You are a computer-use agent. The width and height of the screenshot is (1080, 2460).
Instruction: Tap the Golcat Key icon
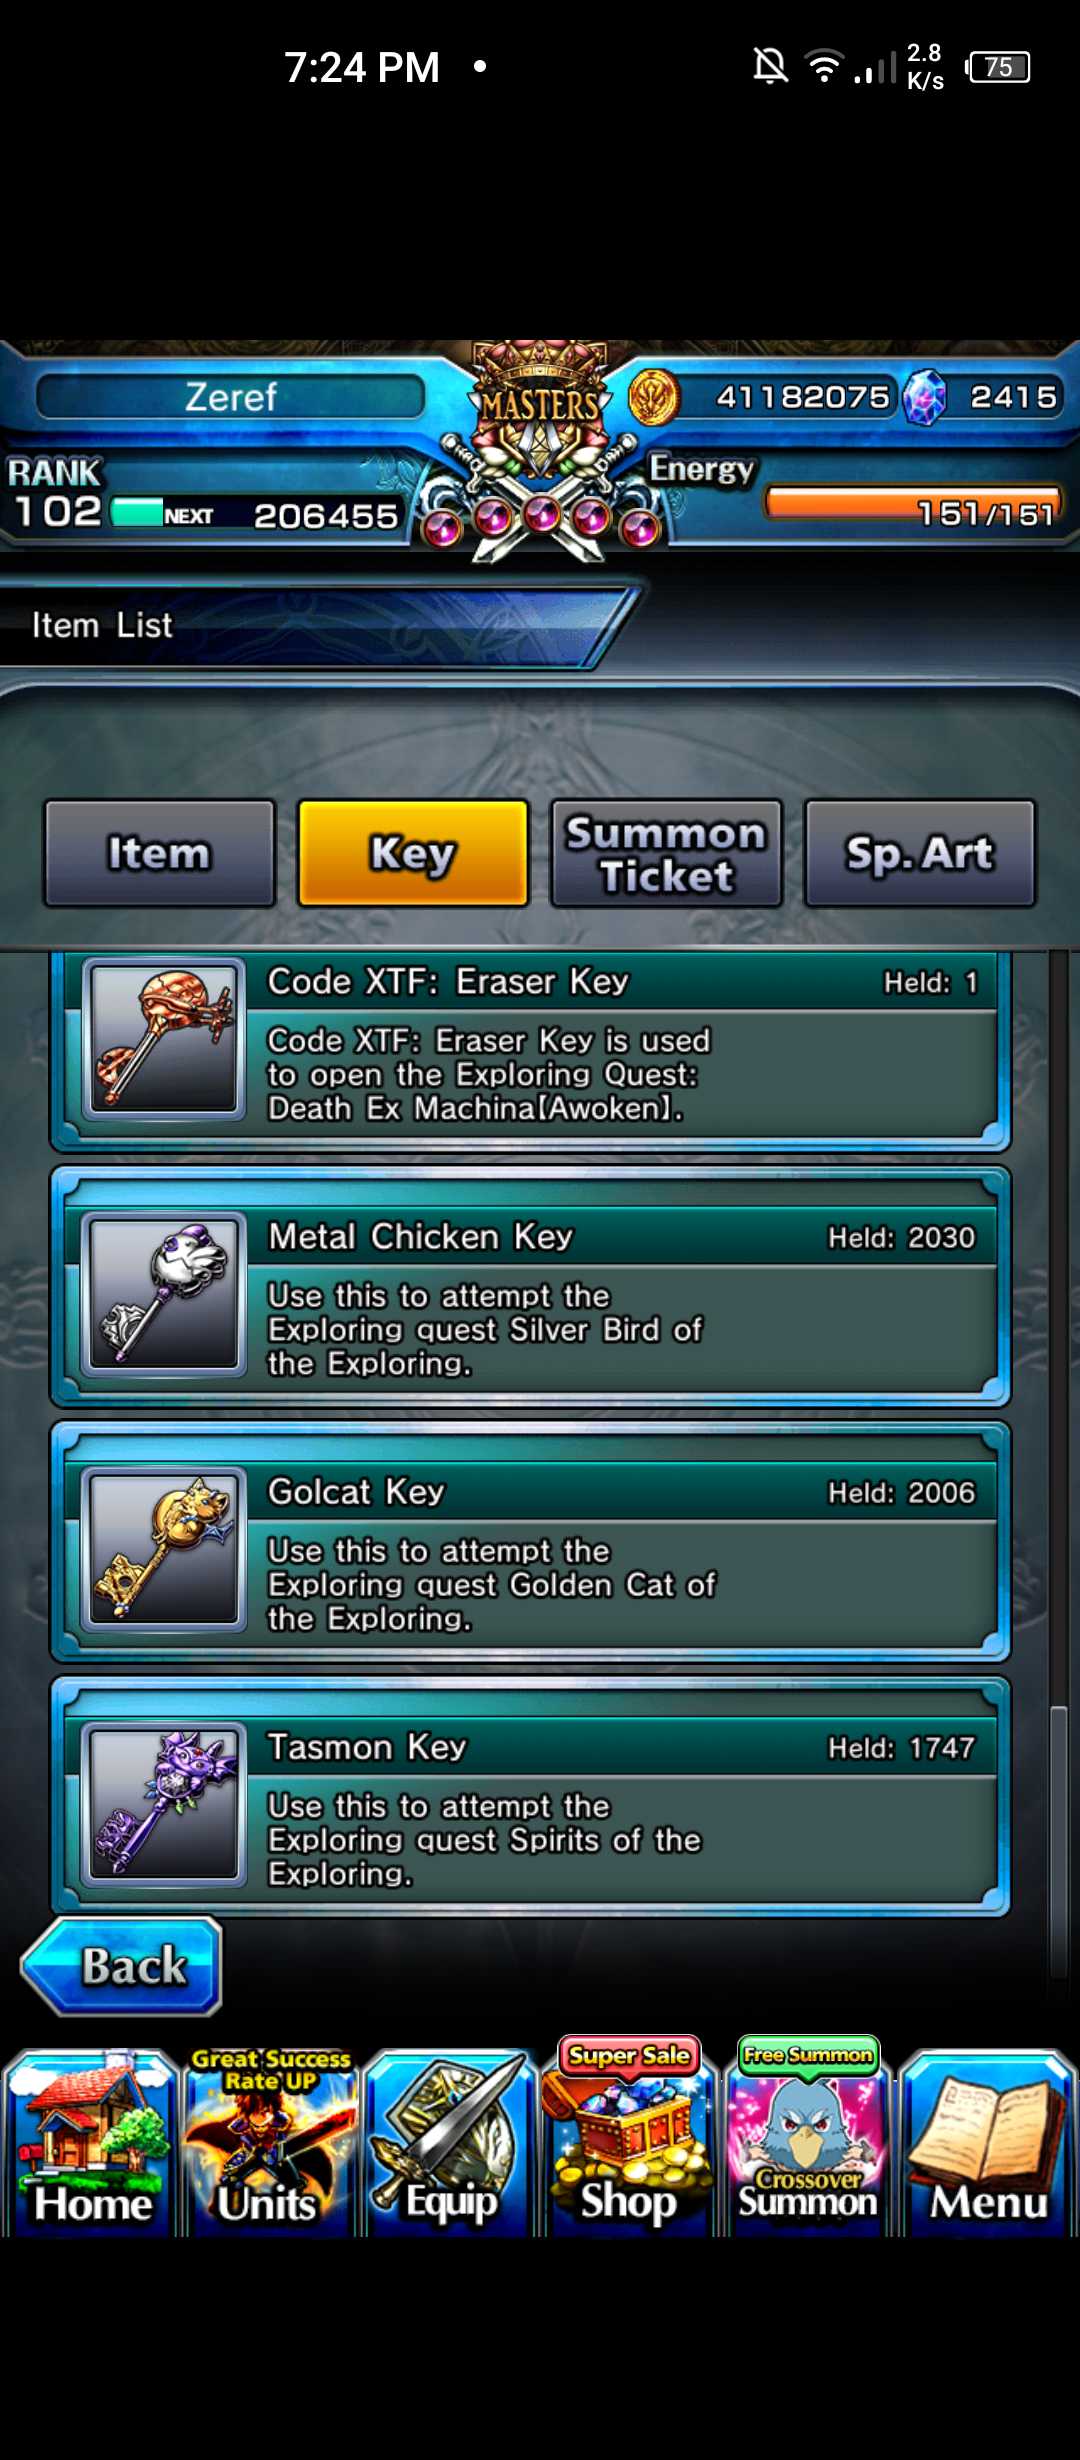(x=164, y=1549)
